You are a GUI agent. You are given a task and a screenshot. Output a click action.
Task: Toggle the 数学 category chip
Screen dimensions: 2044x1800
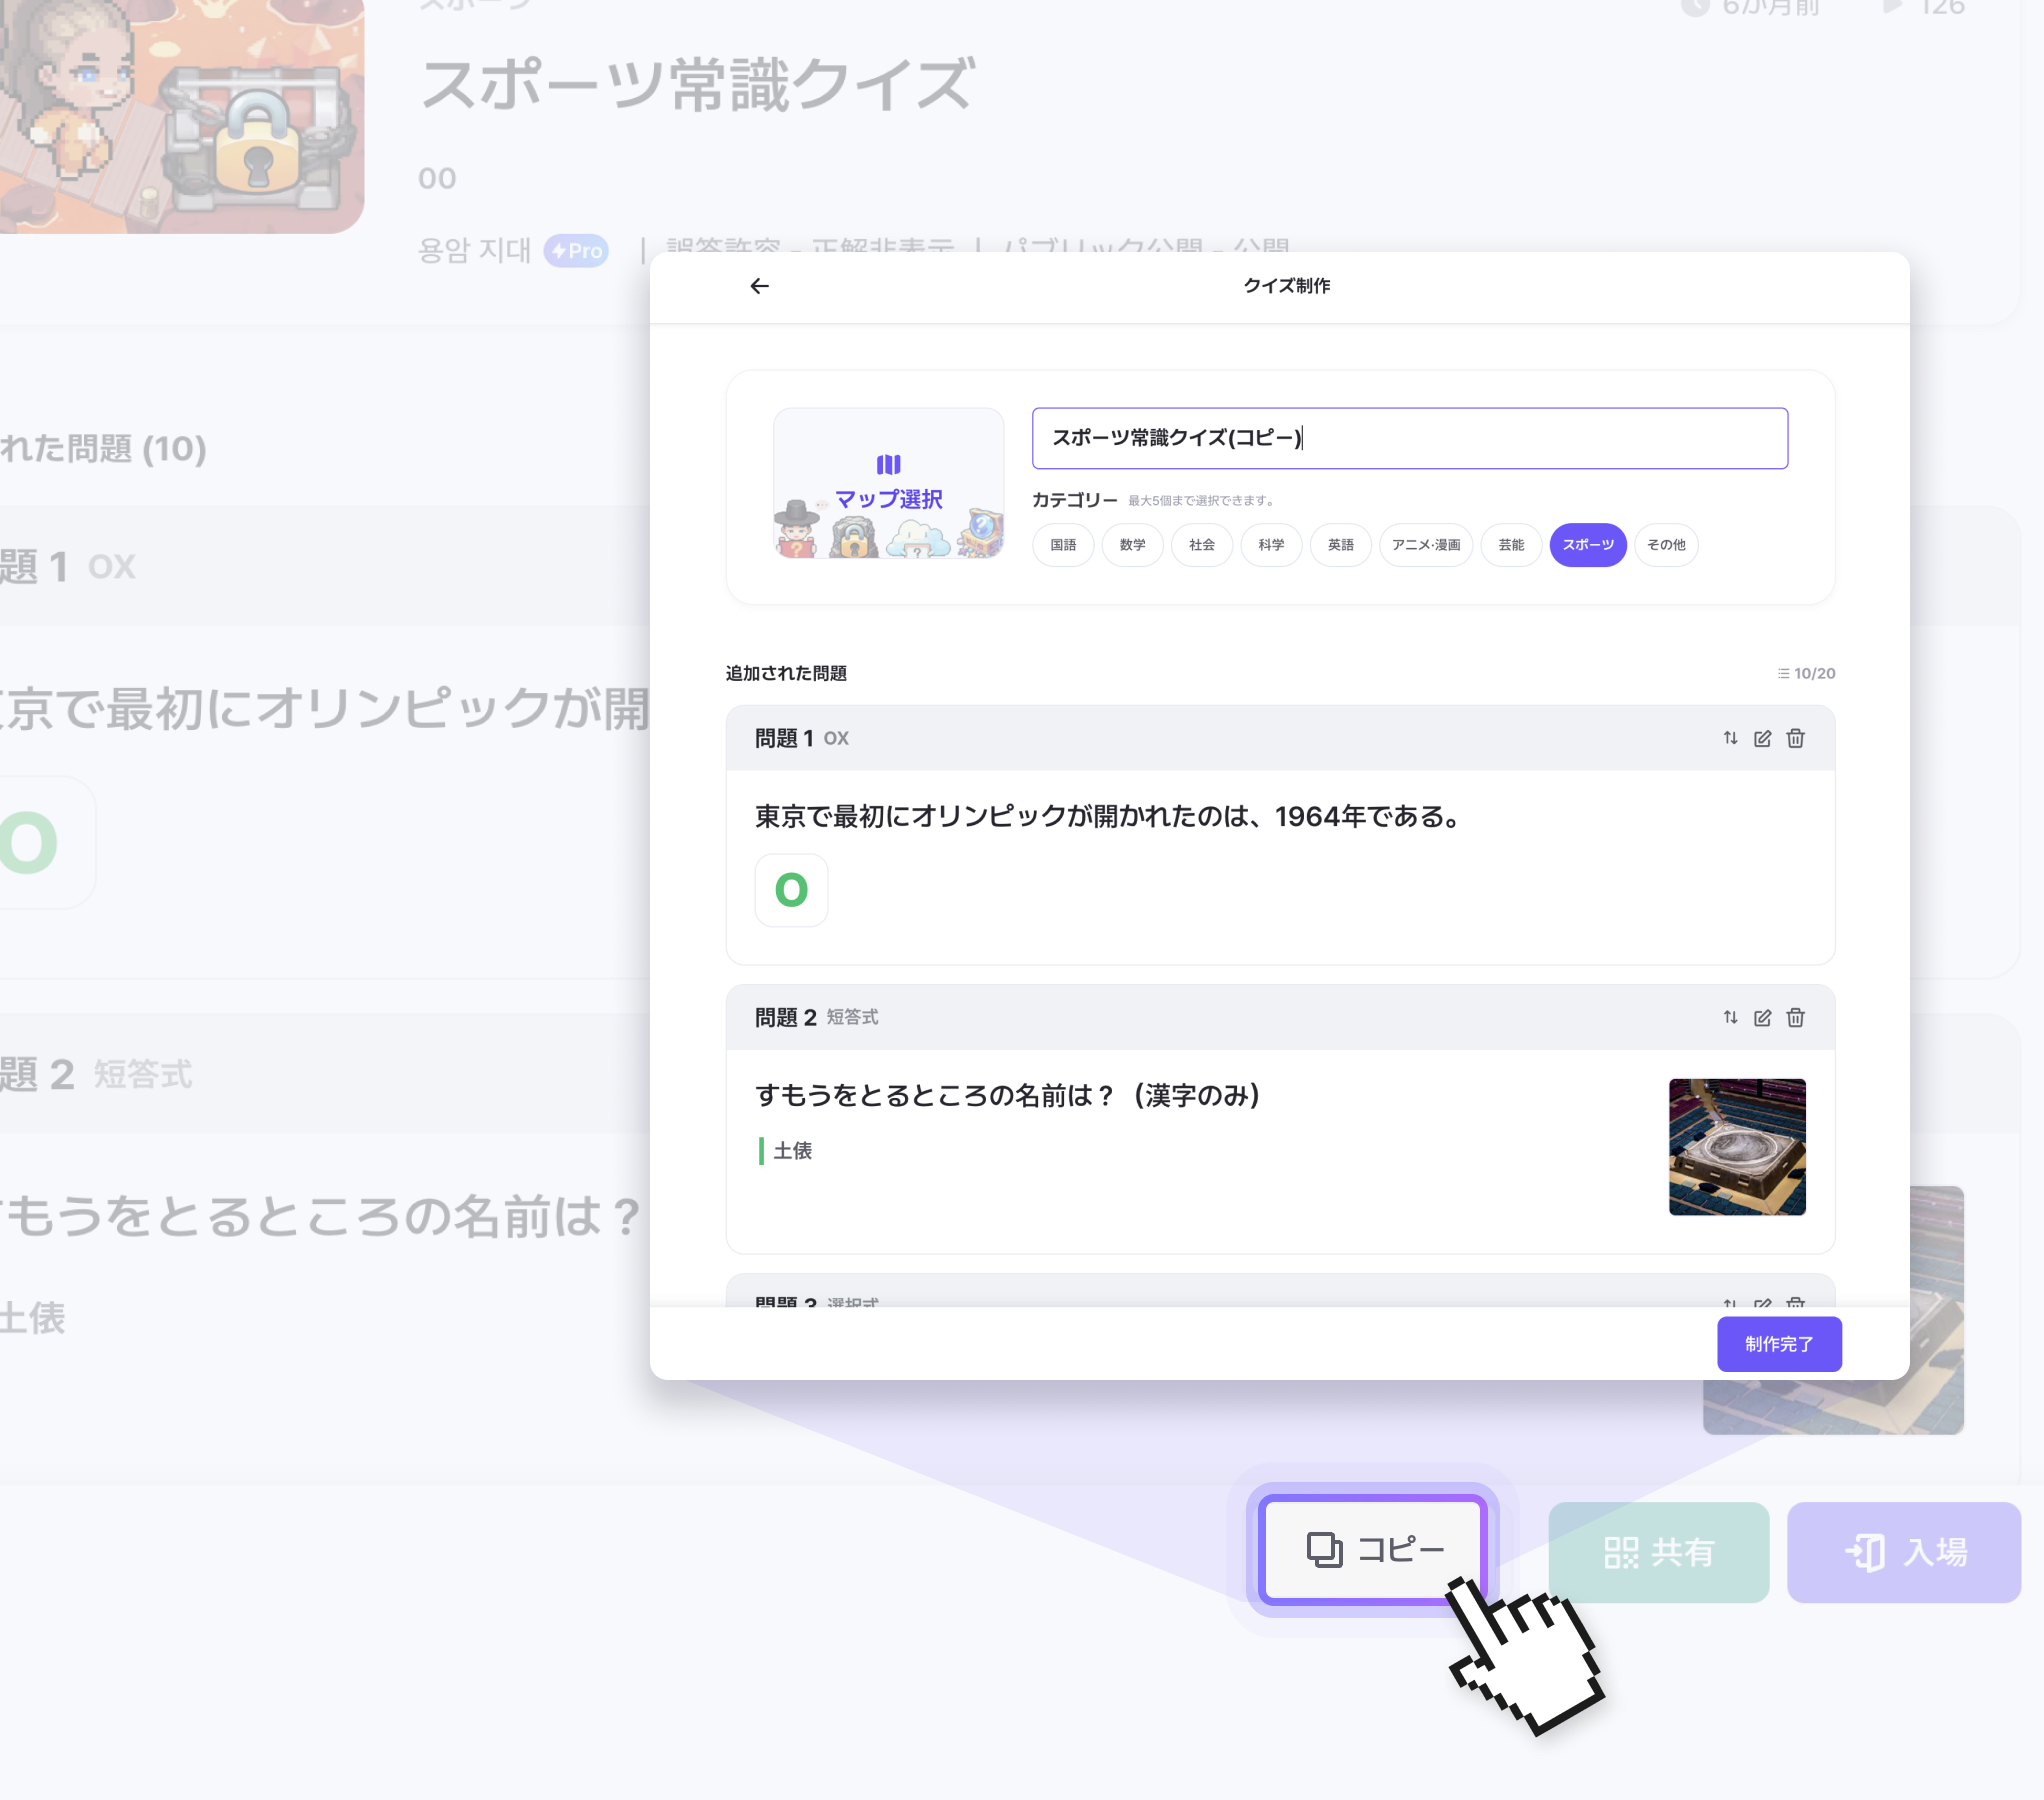click(1132, 545)
